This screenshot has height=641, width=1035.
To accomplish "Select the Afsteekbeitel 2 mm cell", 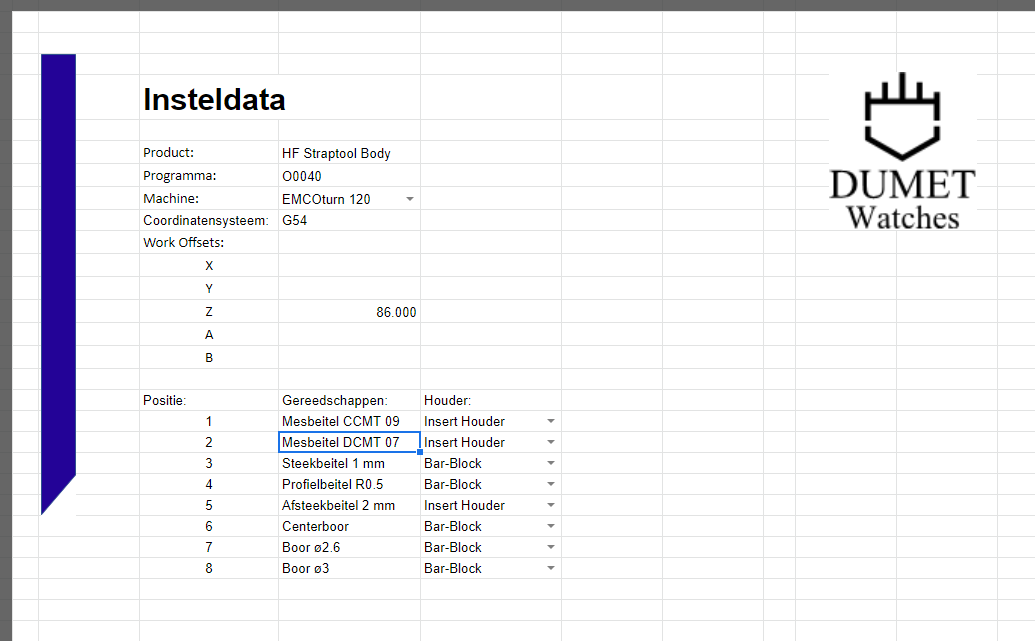I will click(349, 505).
